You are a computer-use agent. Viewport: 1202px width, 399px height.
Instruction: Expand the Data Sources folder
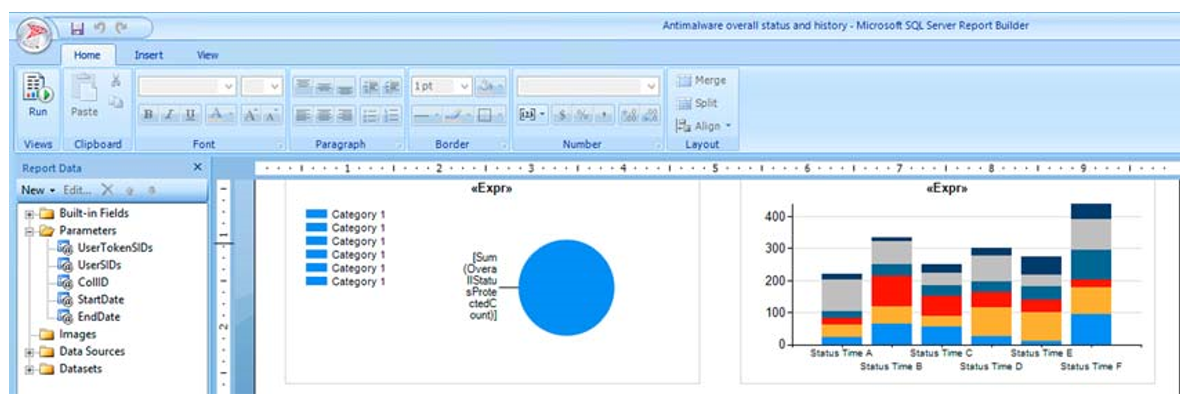pos(30,352)
